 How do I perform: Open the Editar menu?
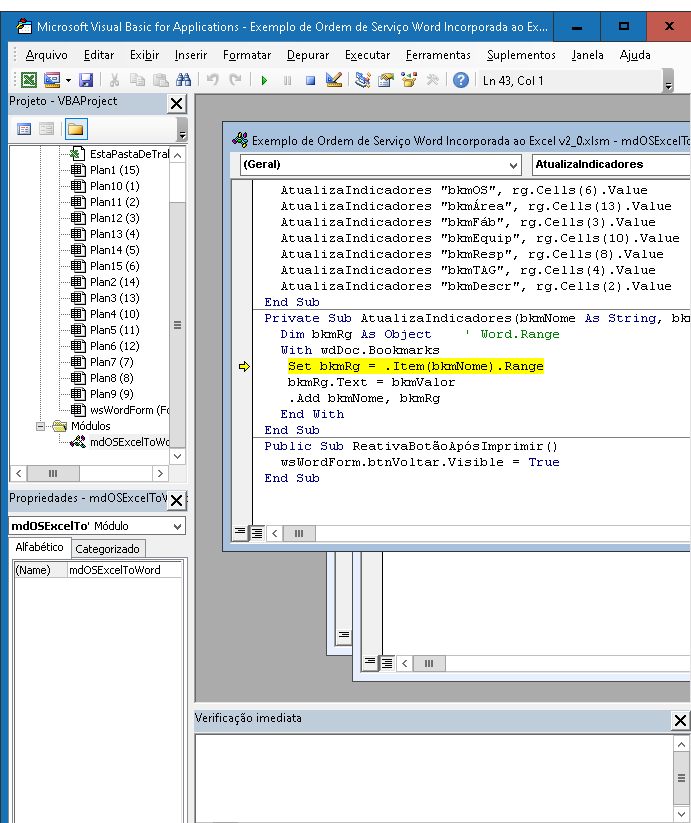tap(99, 55)
